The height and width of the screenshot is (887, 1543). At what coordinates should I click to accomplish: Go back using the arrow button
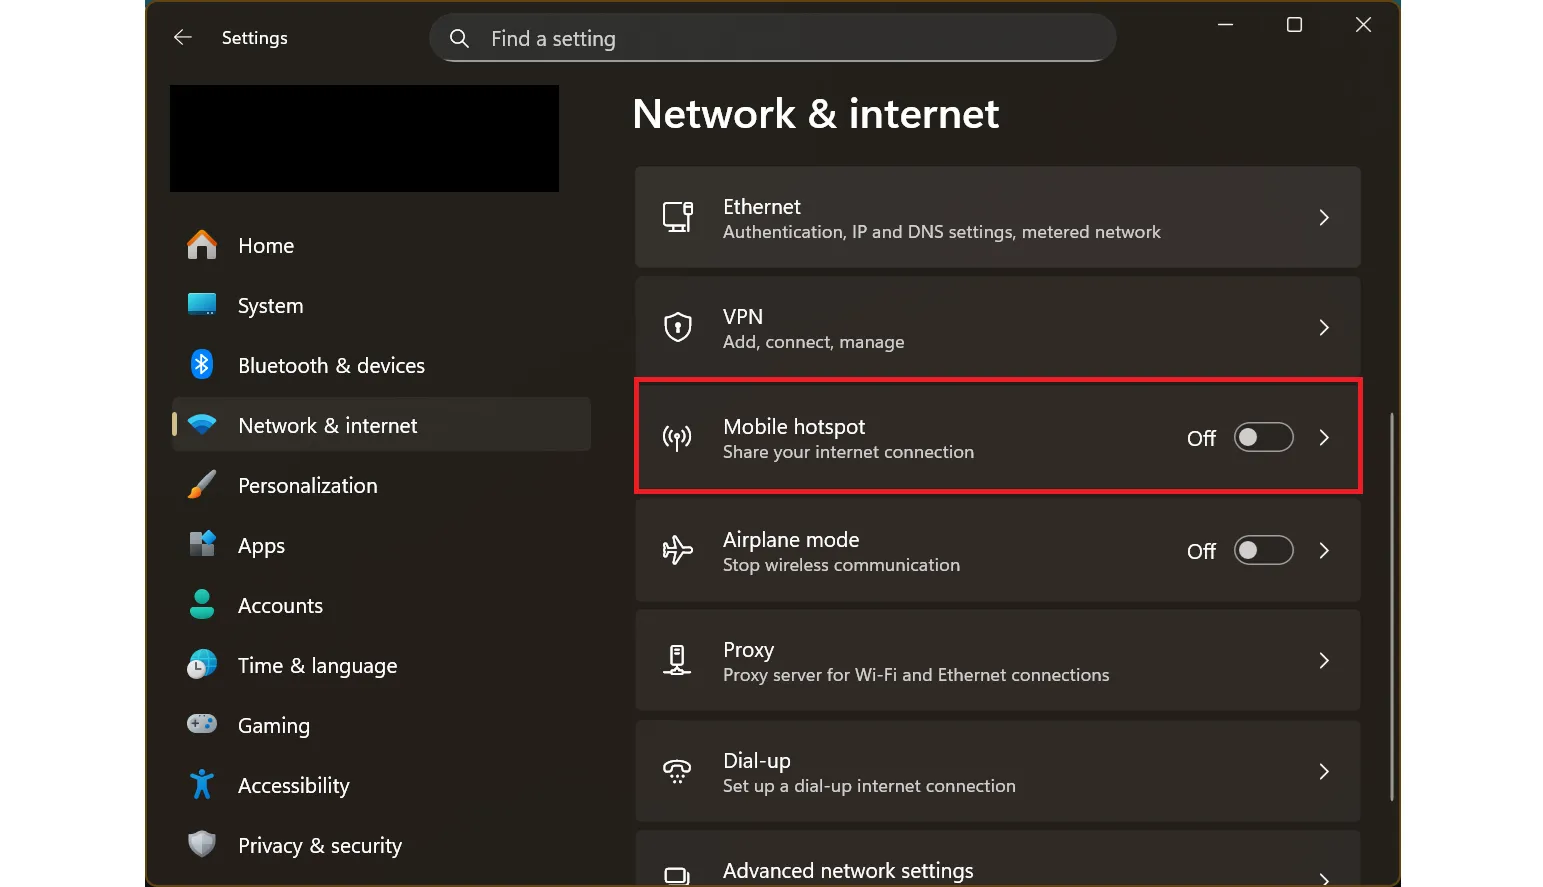tap(182, 37)
